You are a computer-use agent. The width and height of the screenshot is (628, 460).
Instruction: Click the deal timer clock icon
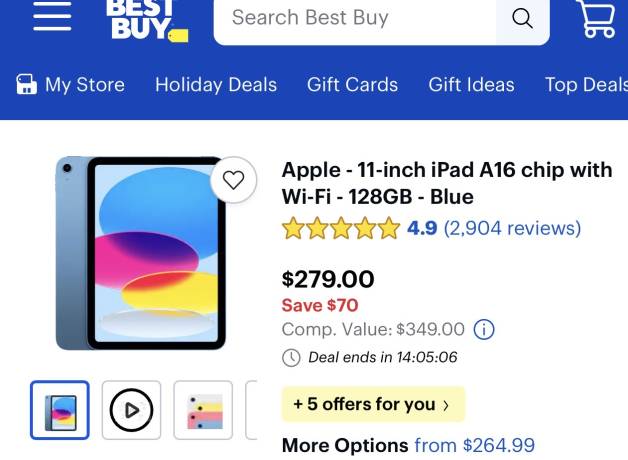pos(291,358)
